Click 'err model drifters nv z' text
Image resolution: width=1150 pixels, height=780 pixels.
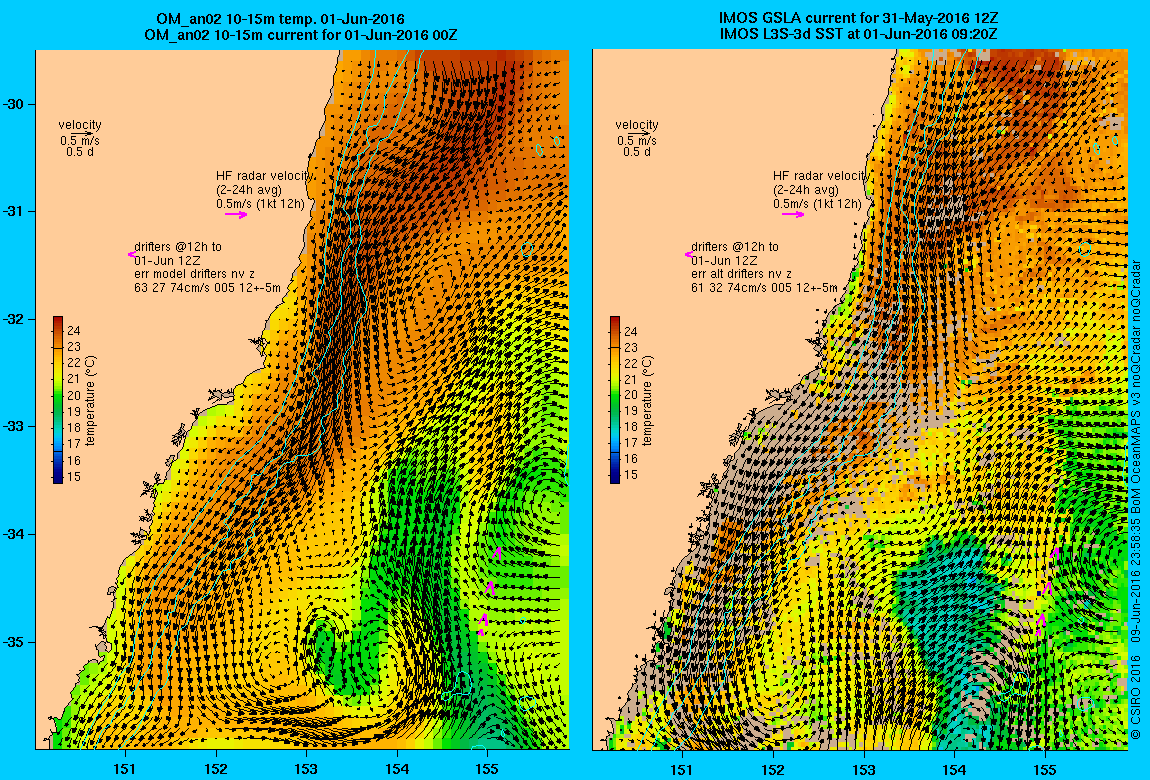click(194, 274)
